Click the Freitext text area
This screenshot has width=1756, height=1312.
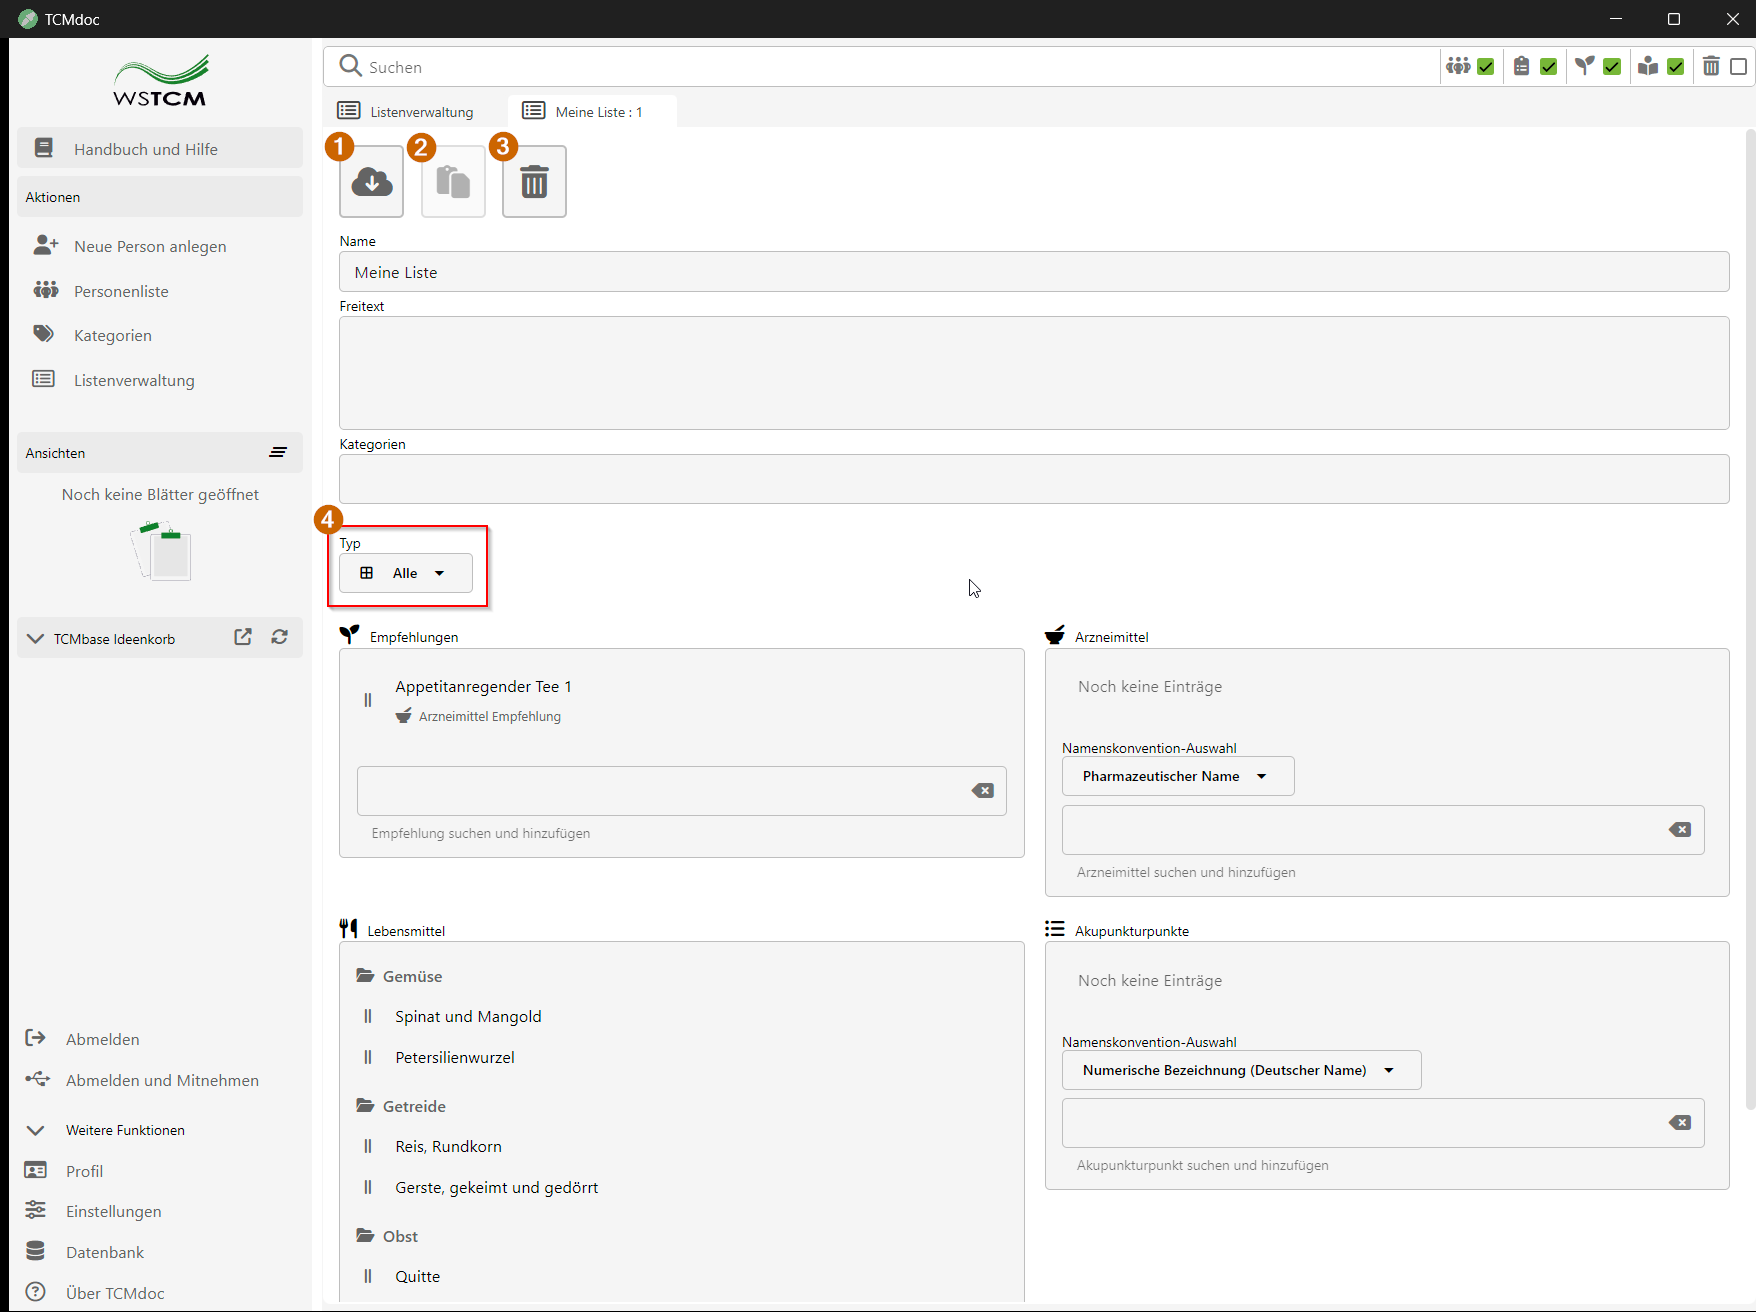[x=1033, y=373]
